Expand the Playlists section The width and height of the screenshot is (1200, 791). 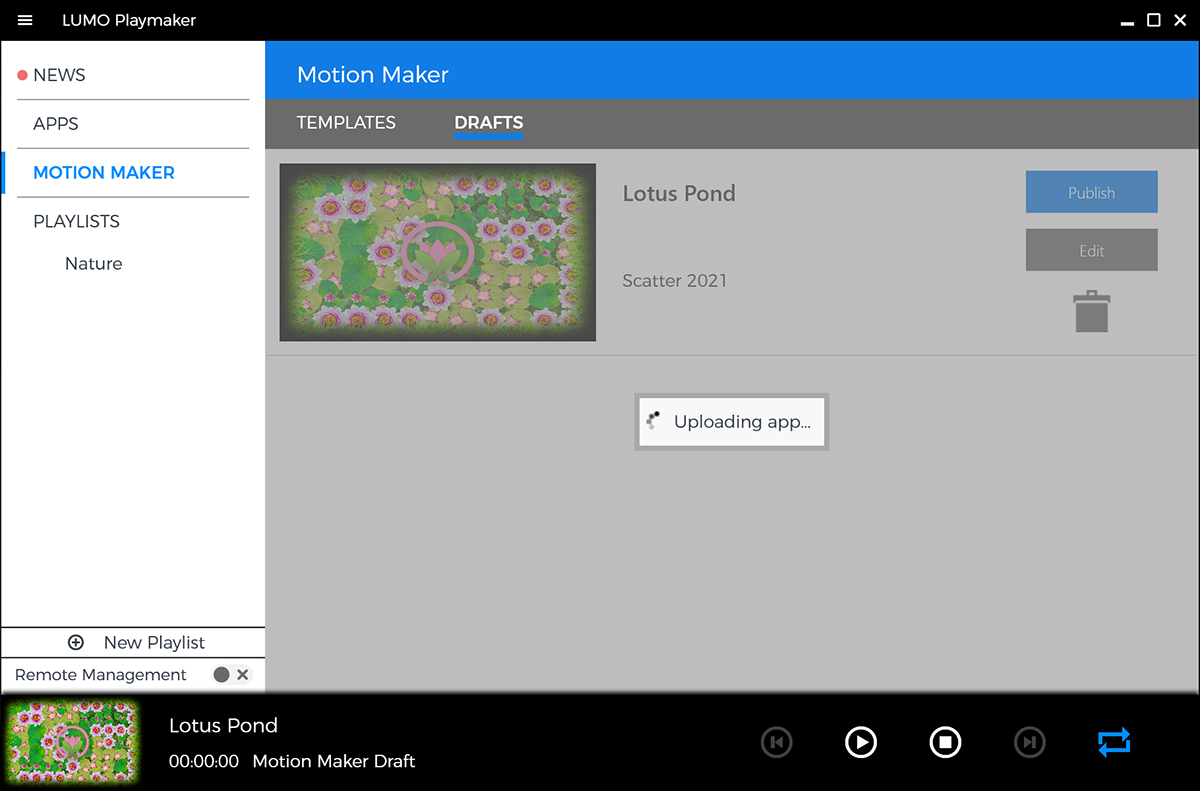click(x=76, y=222)
